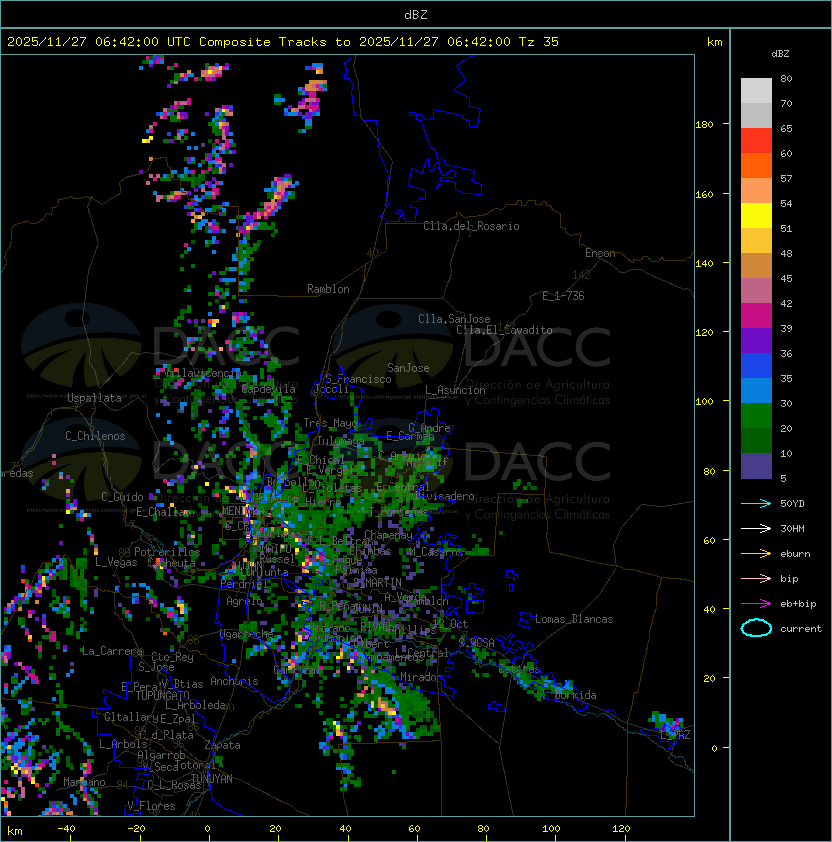Click the 'Composite Tracks to' header text
Screen dimensions: 832x842
[274, 42]
